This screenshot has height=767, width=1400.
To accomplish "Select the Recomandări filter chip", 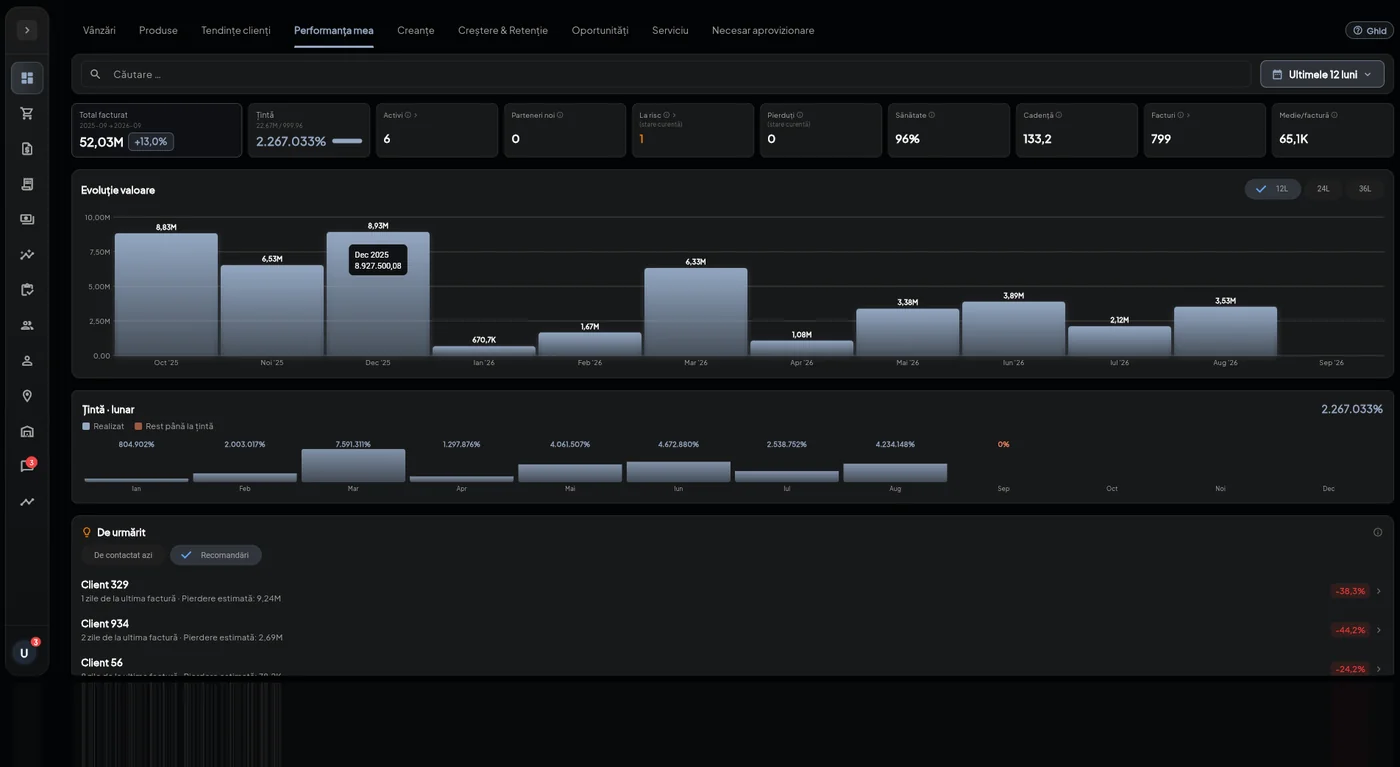I will click(216, 555).
